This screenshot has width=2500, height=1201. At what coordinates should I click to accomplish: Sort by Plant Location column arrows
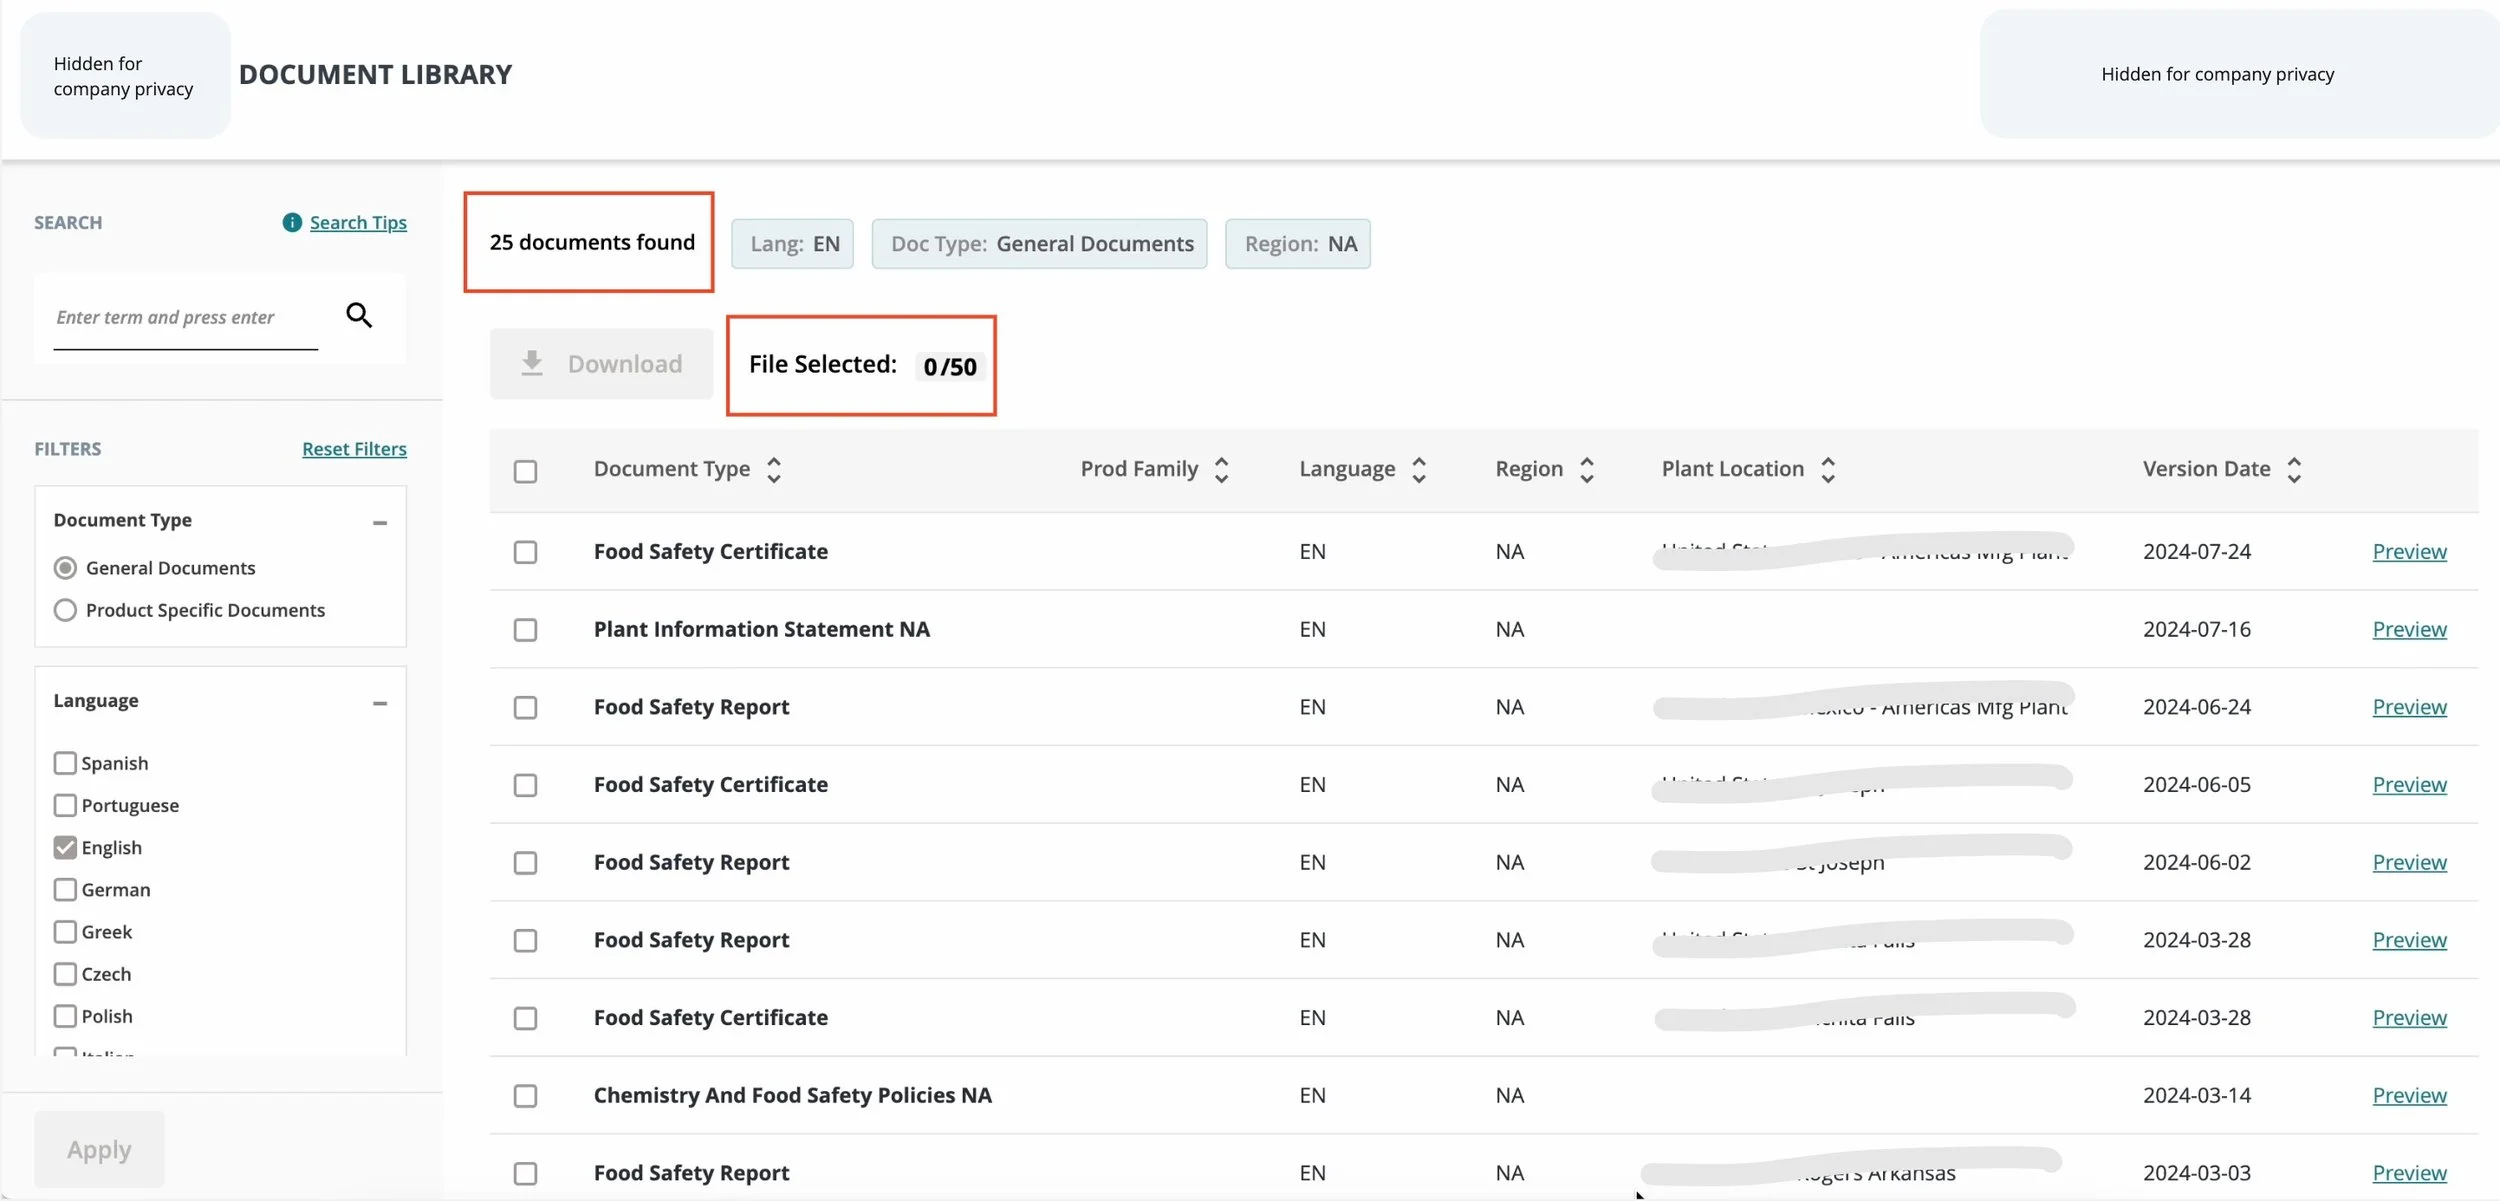[x=1827, y=470]
